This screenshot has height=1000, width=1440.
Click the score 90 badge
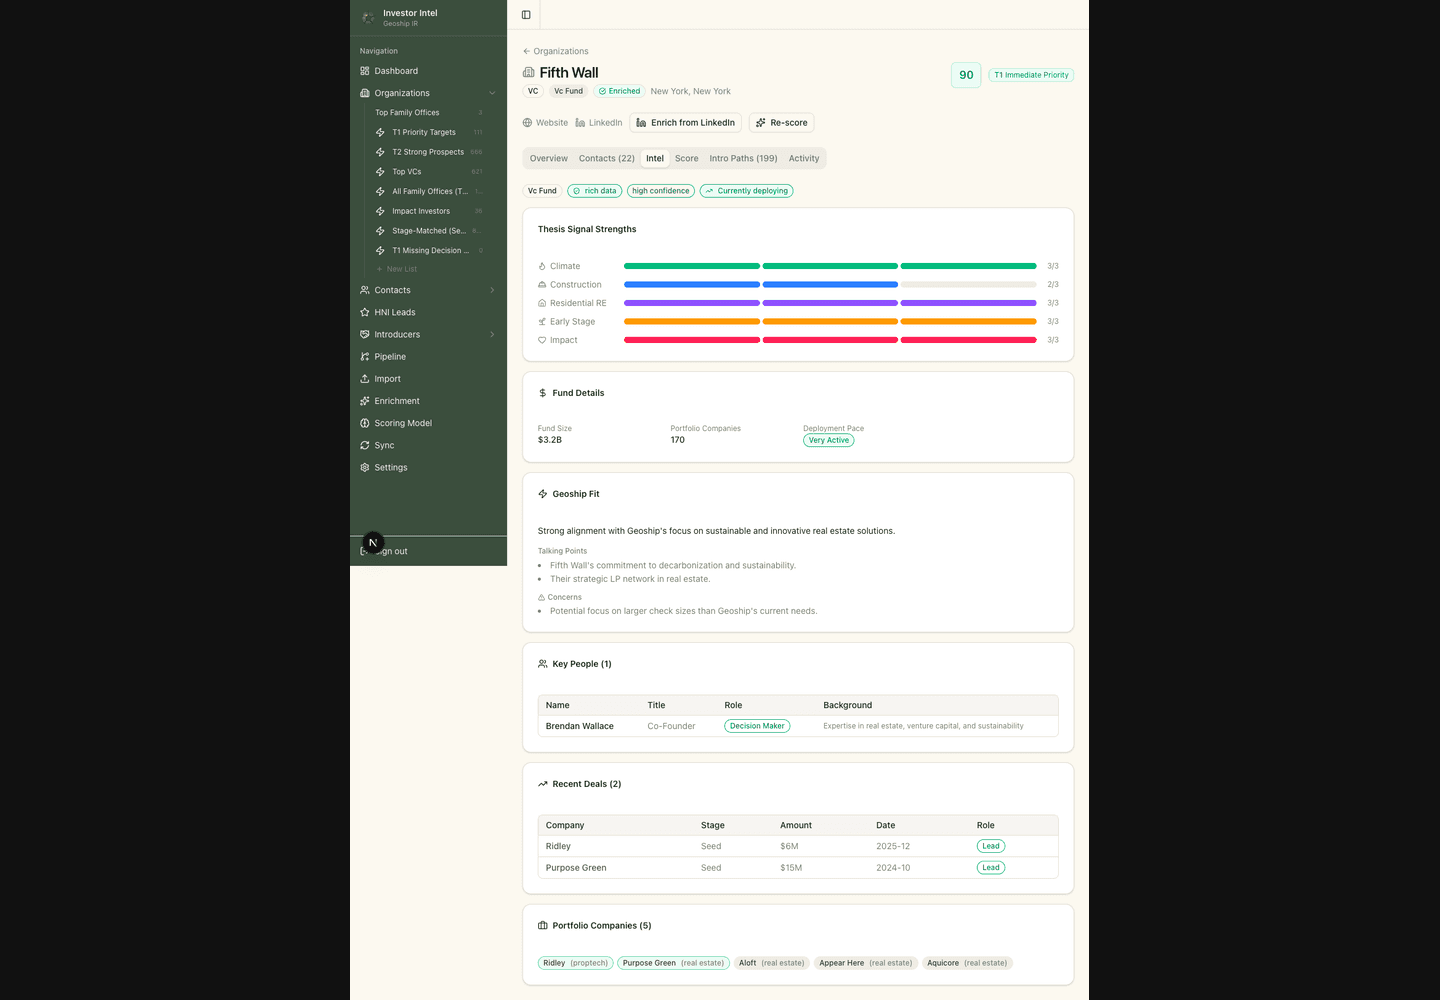[x=966, y=75]
